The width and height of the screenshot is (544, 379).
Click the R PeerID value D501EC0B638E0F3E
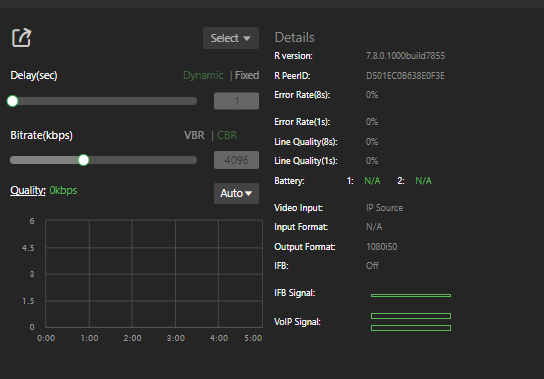coord(405,76)
